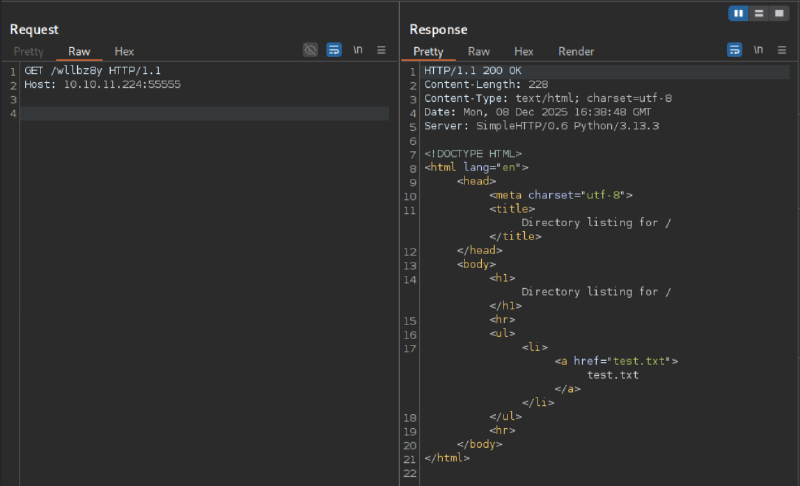Click empty line 4 in request editor
Image resolution: width=800 pixels, height=486 pixels.
(200, 114)
